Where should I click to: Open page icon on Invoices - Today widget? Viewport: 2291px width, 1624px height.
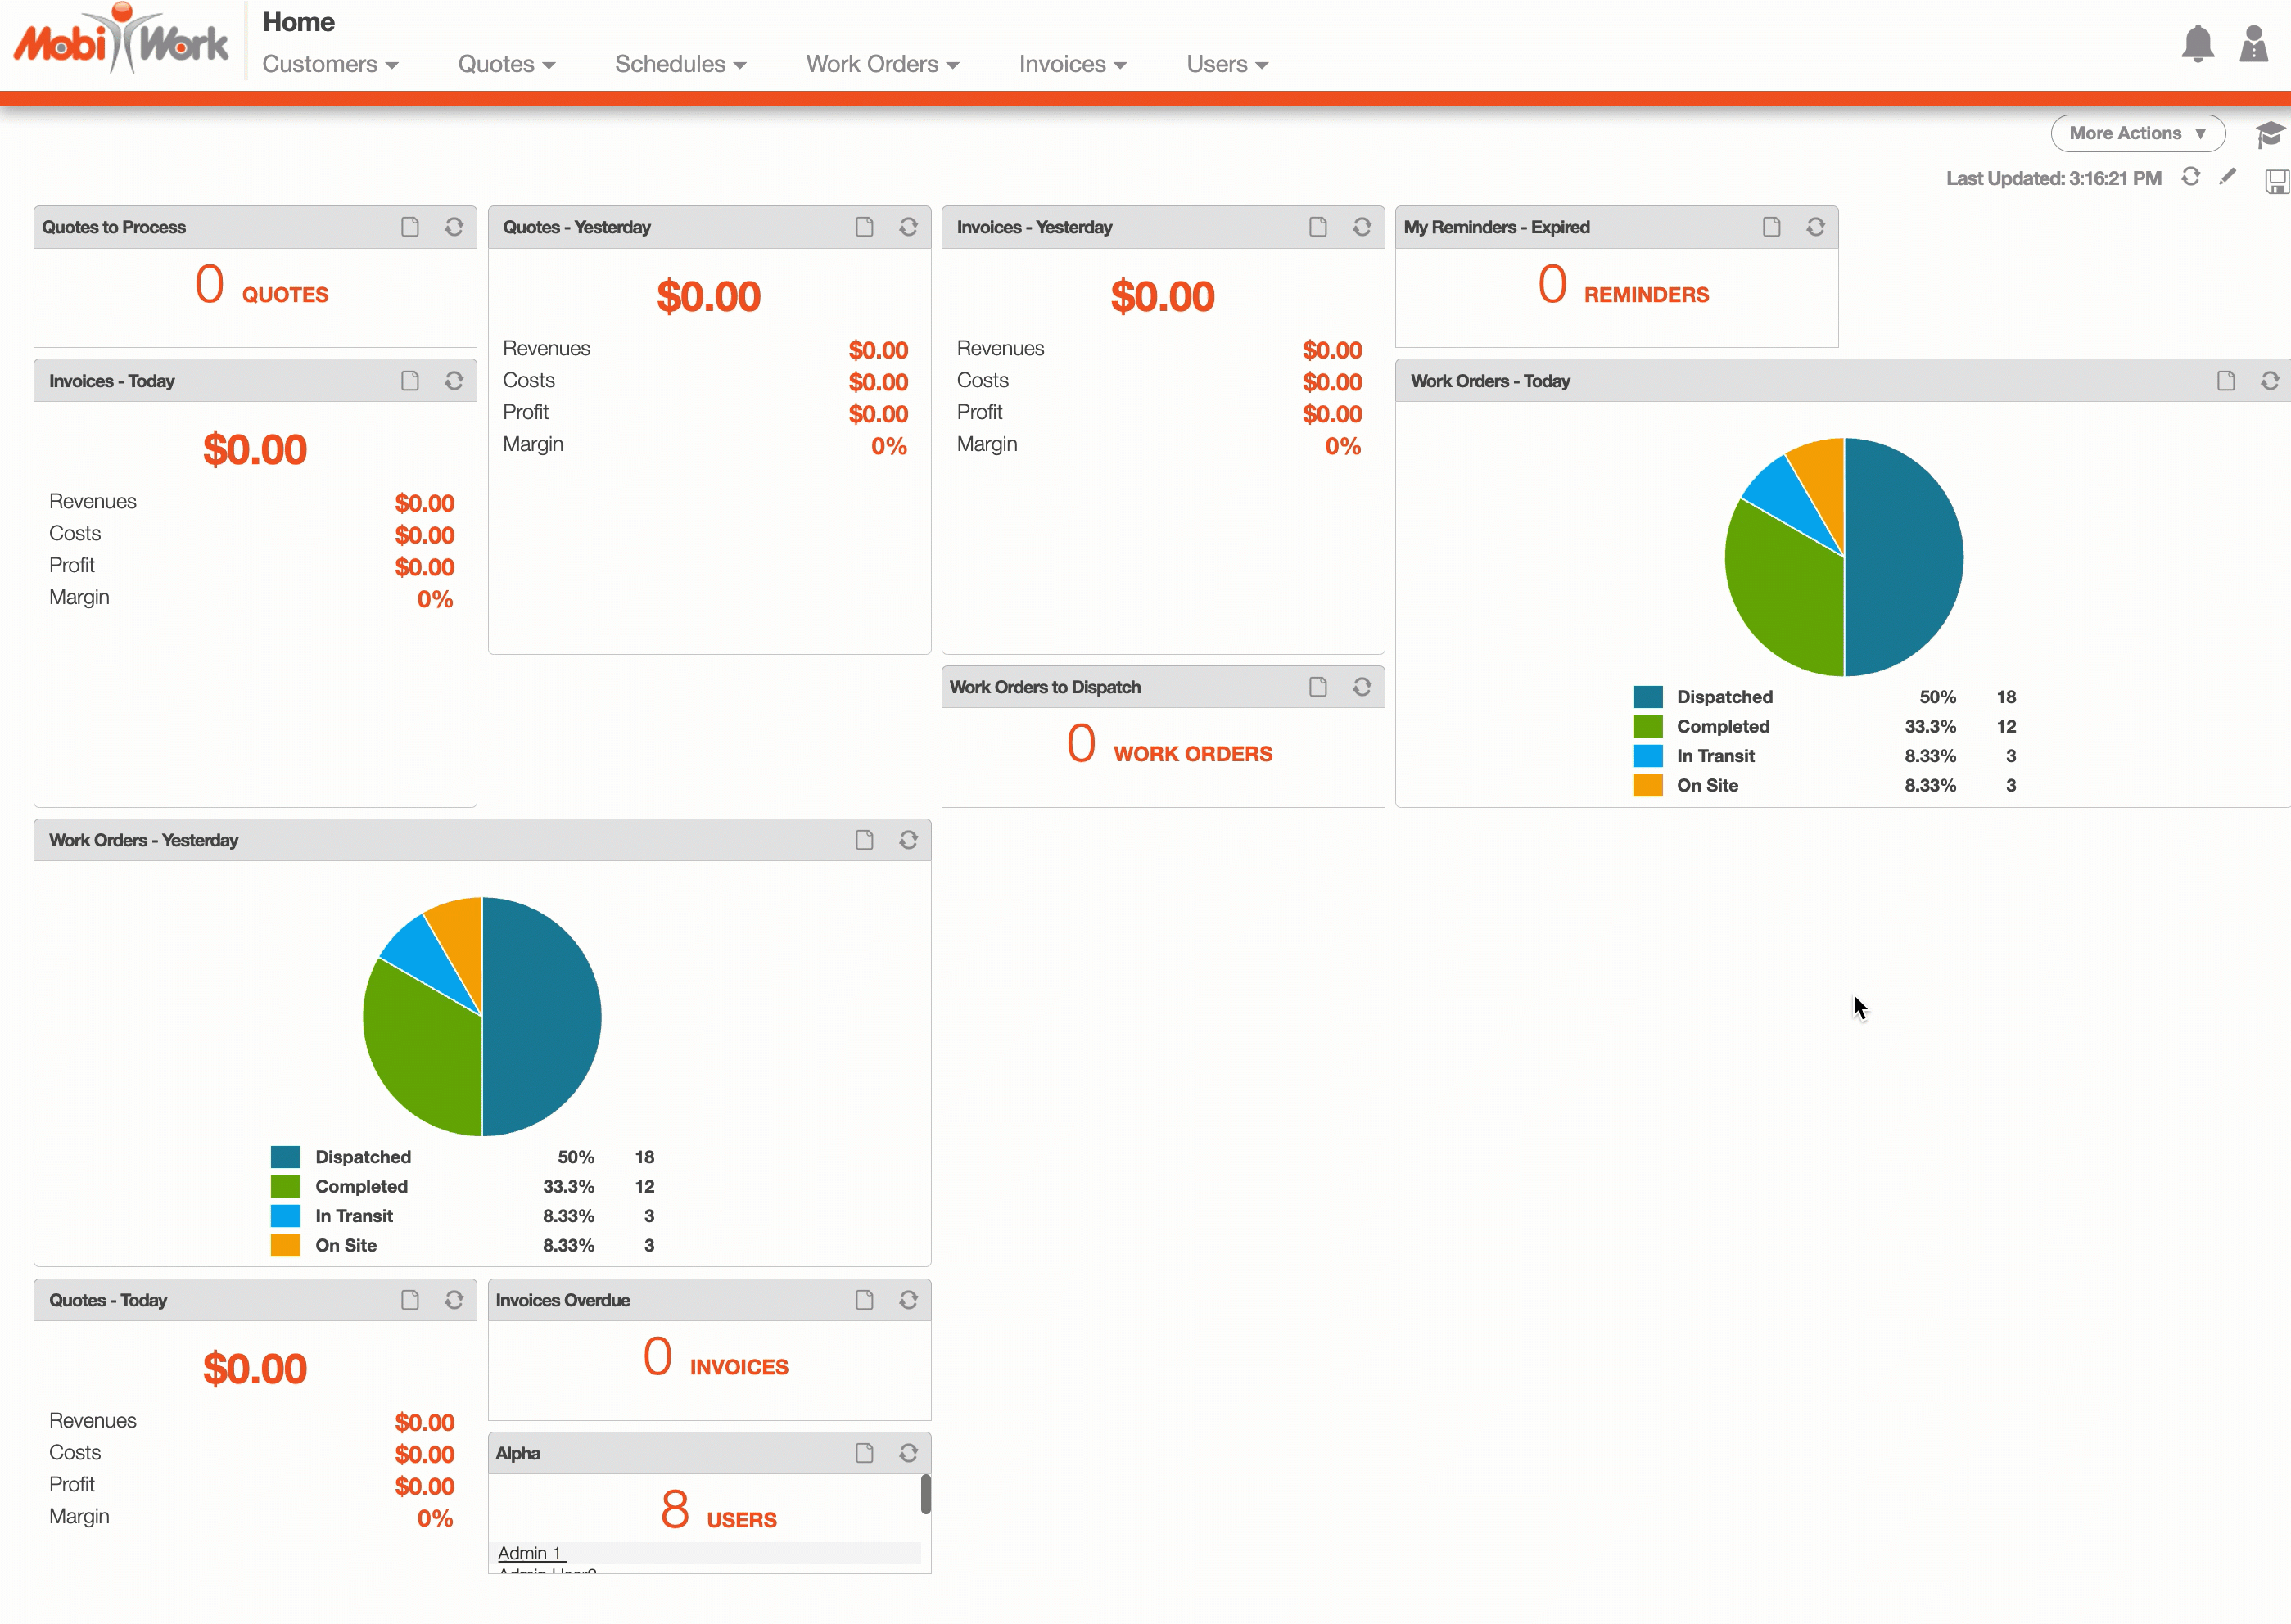click(x=410, y=381)
